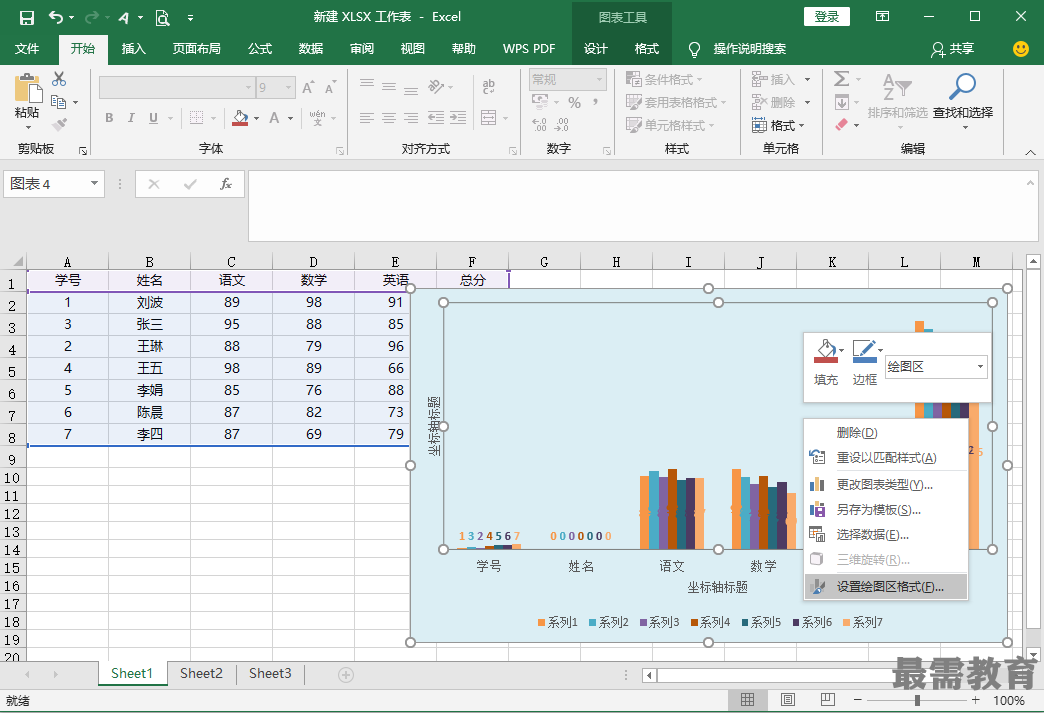Image resolution: width=1044 pixels, height=713 pixels.
Task: Open AutoSum sigma icon
Action: click(842, 79)
